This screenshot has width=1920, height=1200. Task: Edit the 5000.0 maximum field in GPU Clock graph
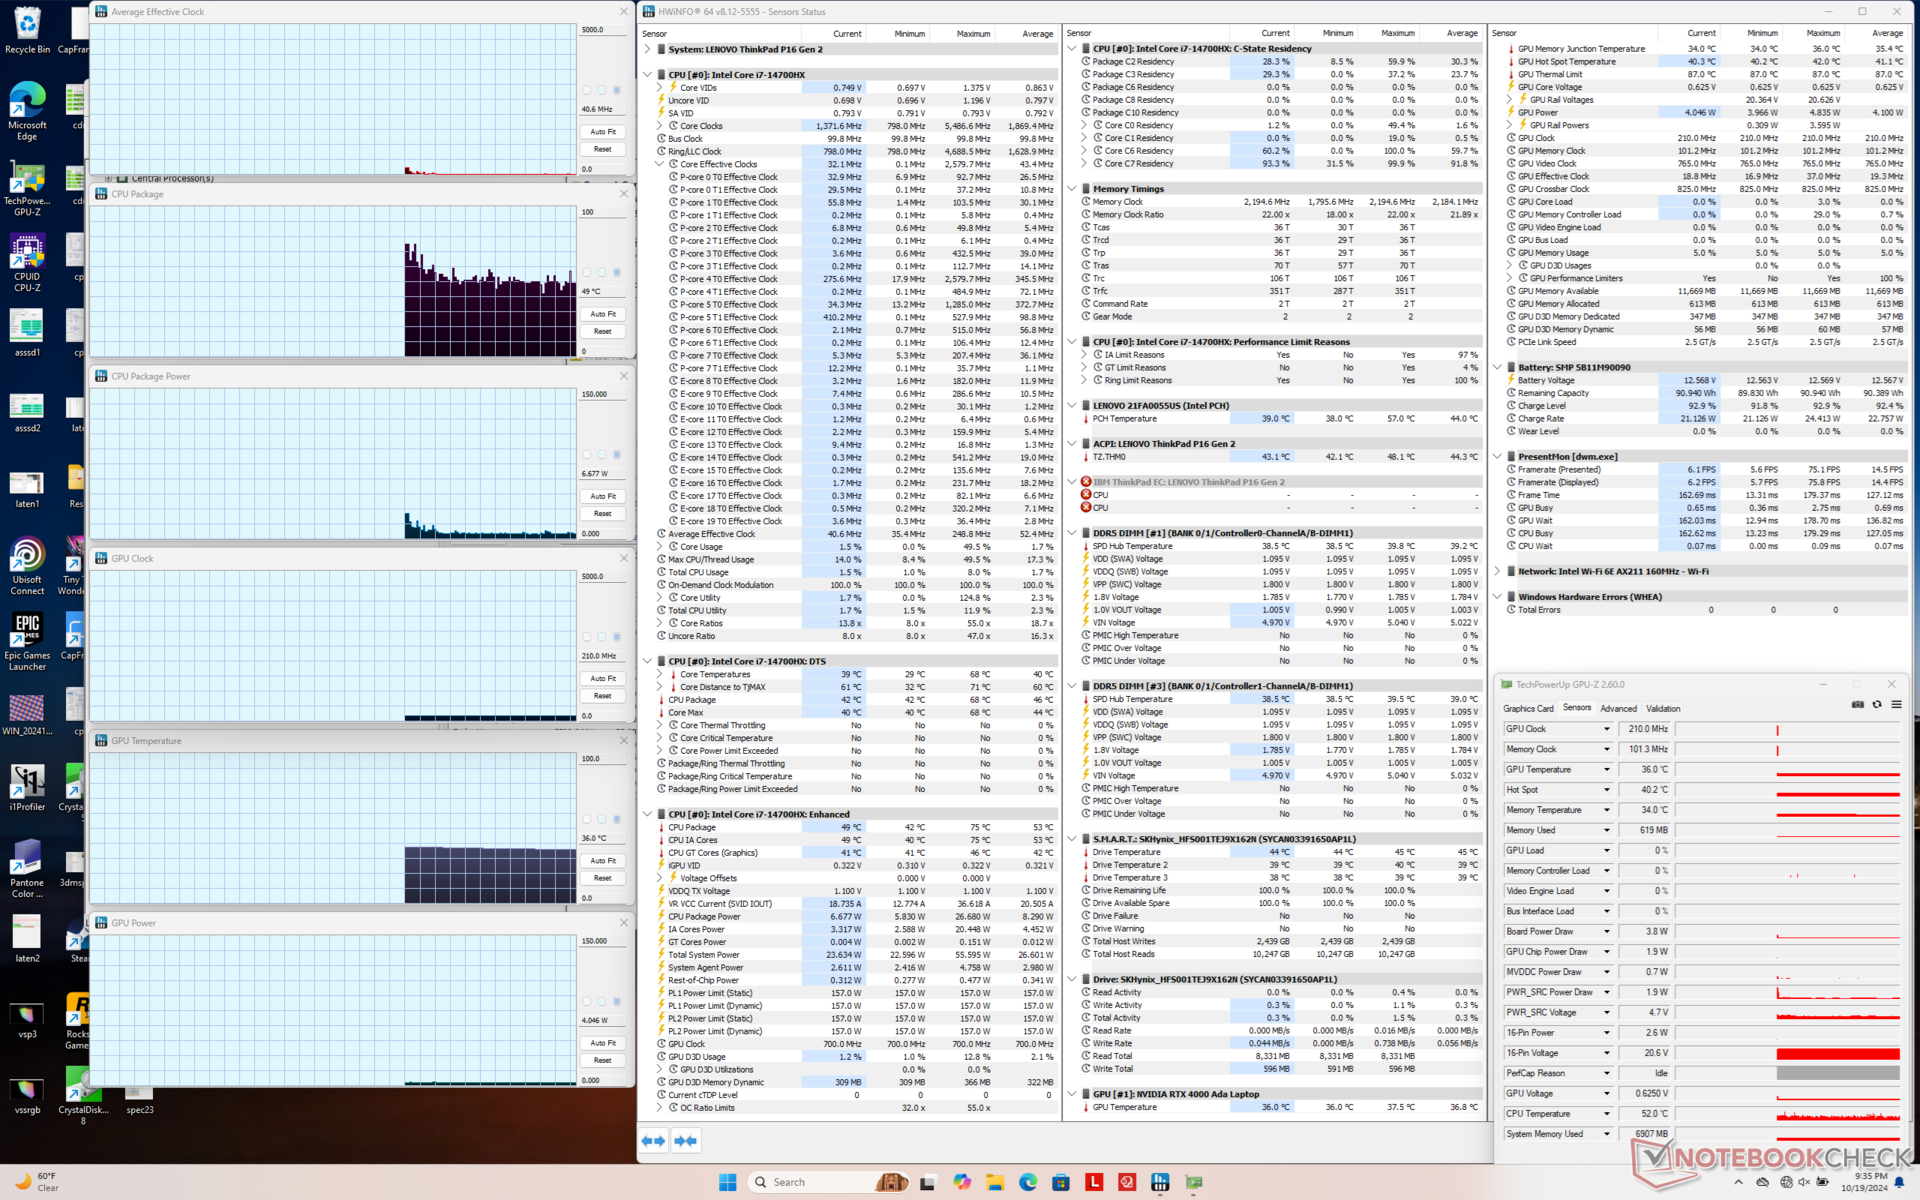pyautogui.click(x=602, y=577)
